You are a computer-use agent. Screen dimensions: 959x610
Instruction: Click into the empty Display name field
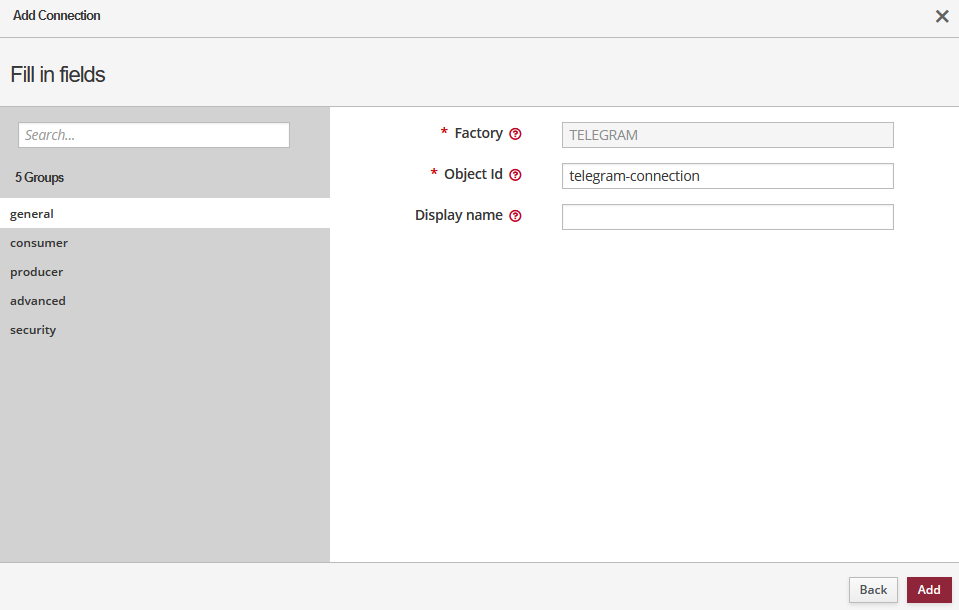[x=727, y=217]
